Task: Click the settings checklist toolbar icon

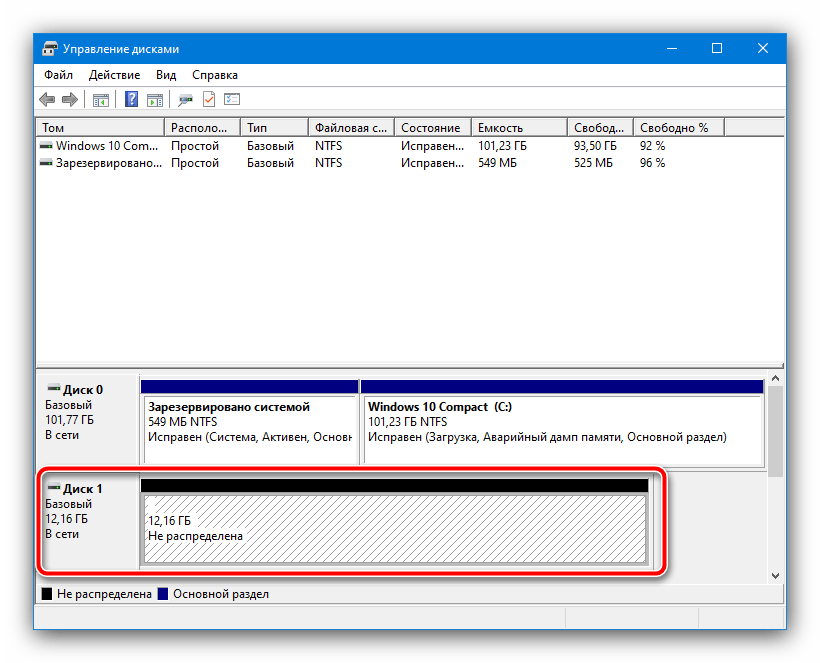Action: [232, 100]
